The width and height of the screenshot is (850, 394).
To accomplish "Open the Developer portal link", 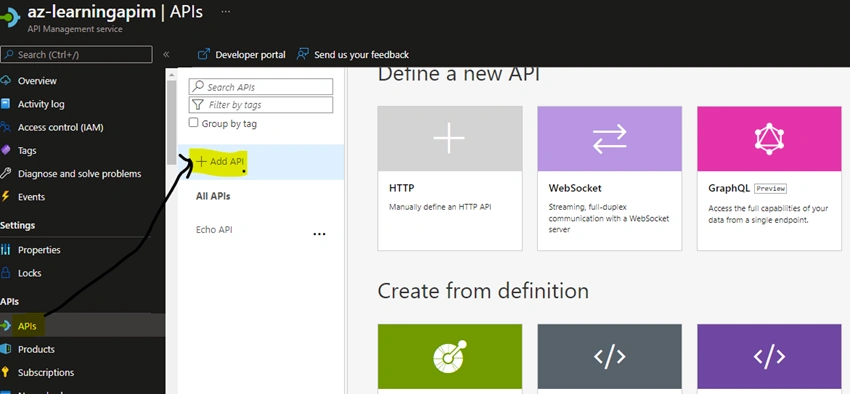I will click(250, 55).
